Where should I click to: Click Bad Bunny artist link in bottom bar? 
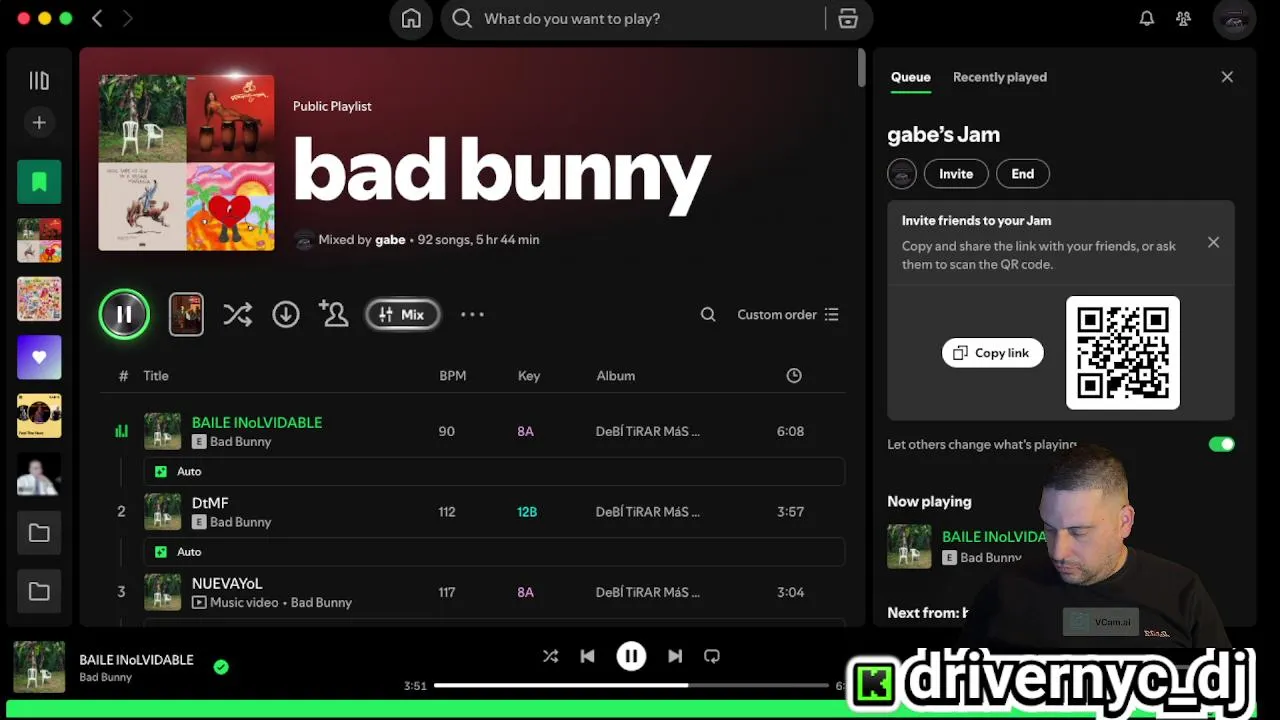[105, 678]
